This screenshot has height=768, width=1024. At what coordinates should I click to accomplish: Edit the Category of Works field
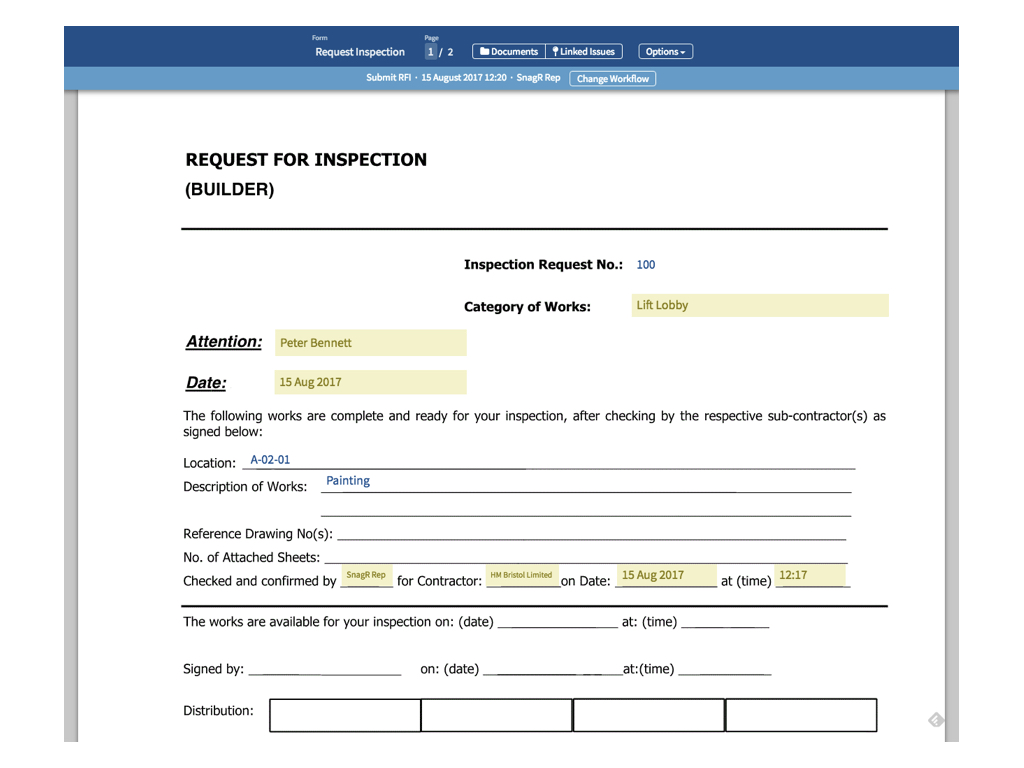[760, 306]
